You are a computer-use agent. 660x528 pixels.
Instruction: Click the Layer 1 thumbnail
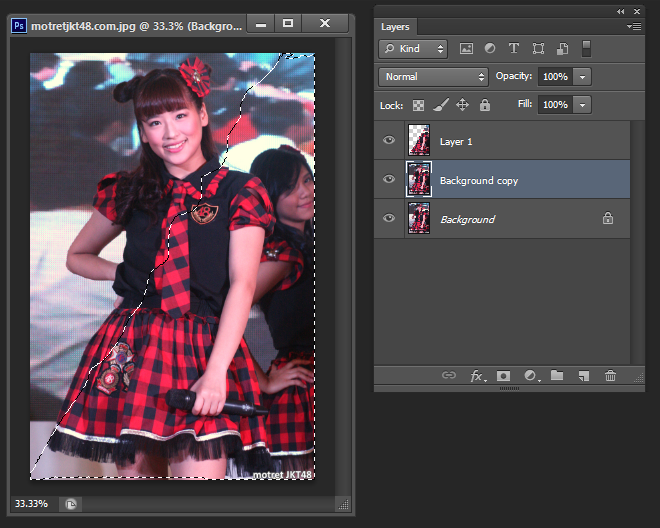pyautogui.click(x=419, y=140)
